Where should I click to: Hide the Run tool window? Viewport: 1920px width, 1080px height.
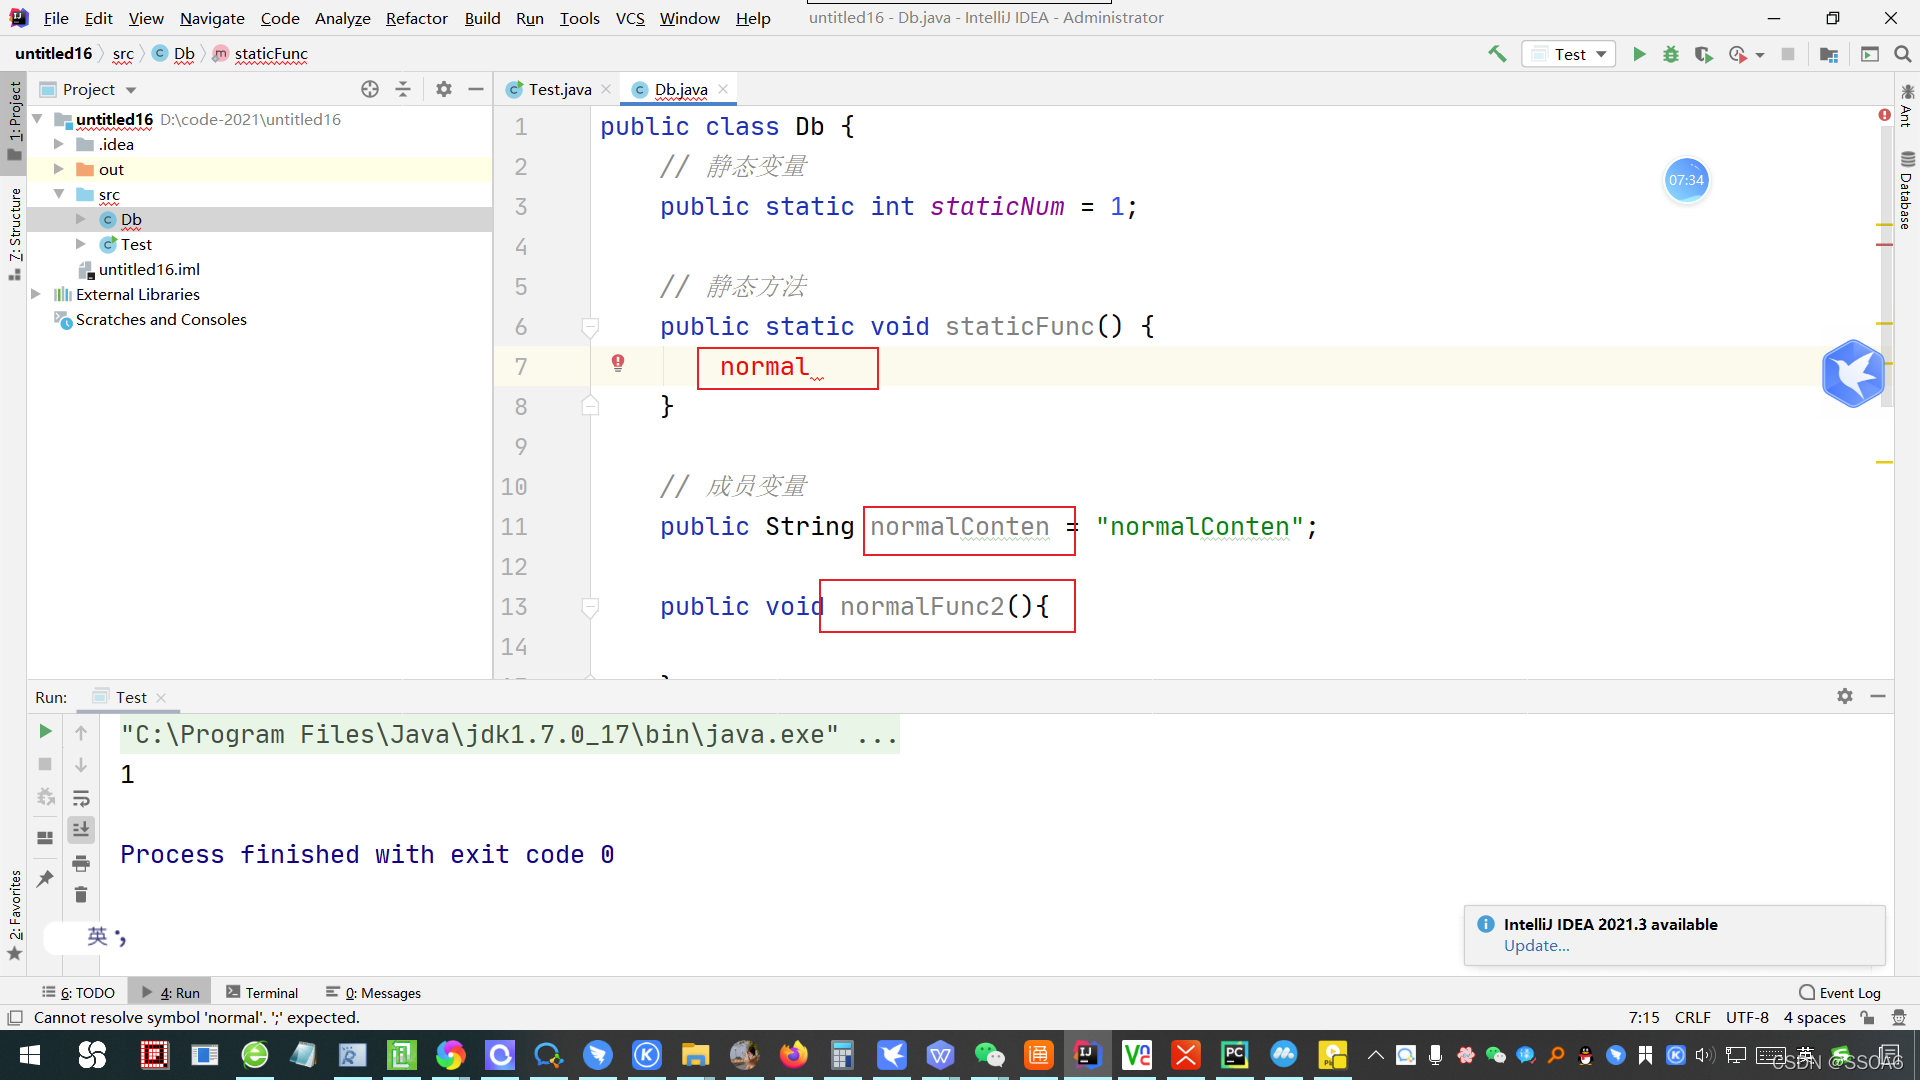(1878, 696)
